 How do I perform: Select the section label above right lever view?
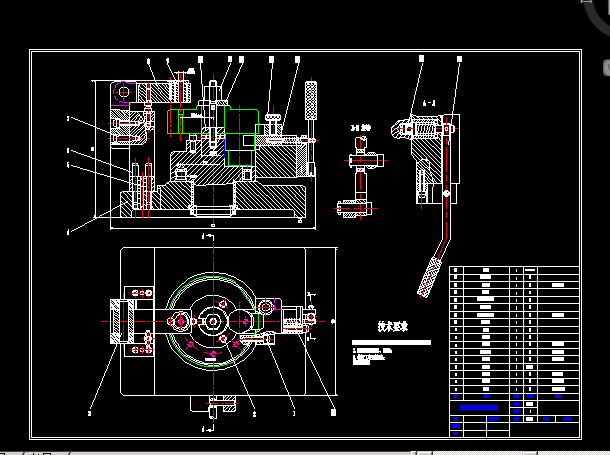pos(429,103)
